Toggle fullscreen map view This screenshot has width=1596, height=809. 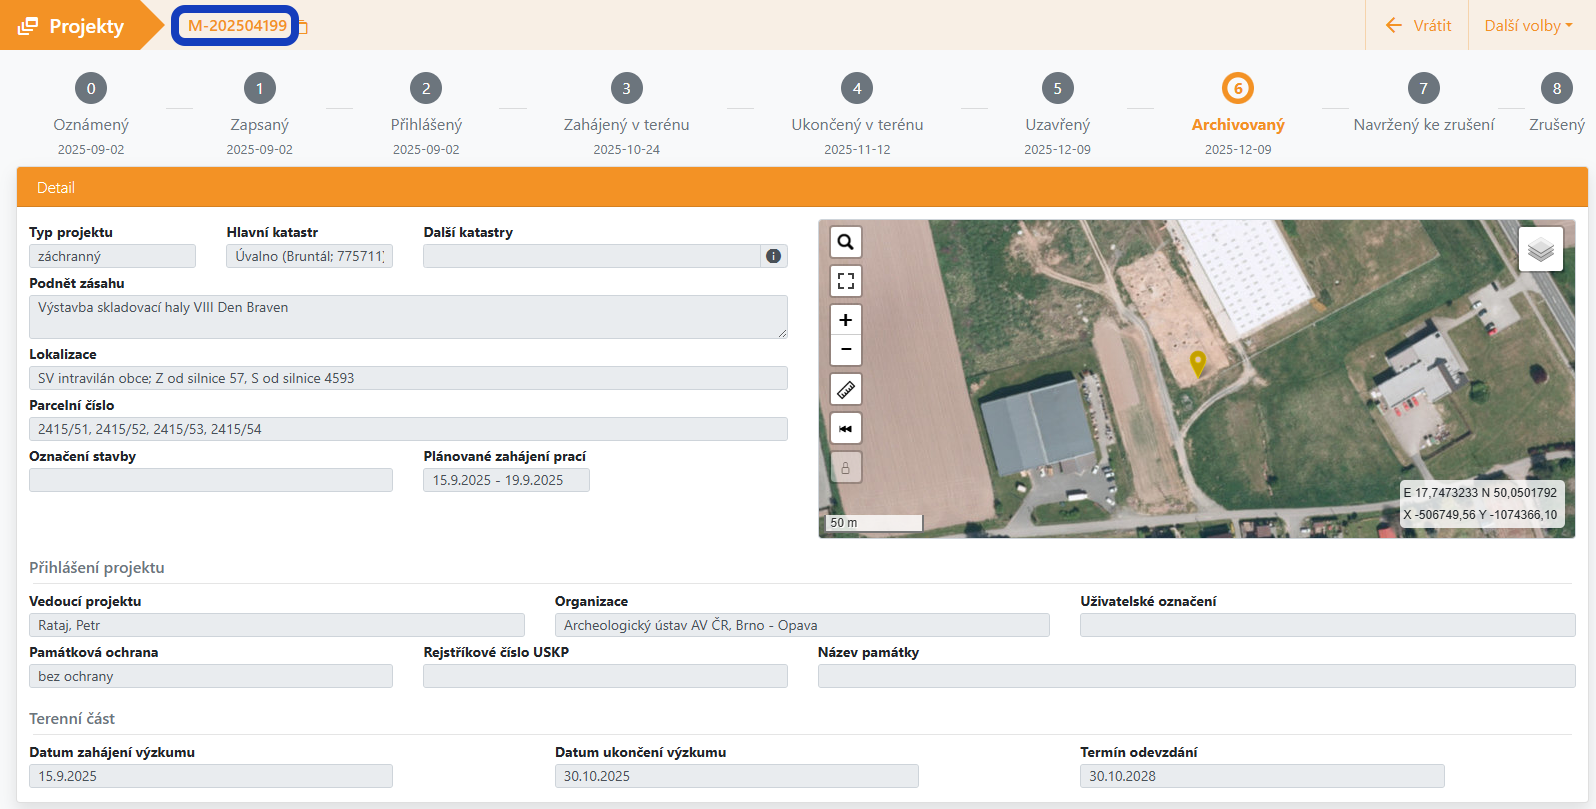(845, 281)
